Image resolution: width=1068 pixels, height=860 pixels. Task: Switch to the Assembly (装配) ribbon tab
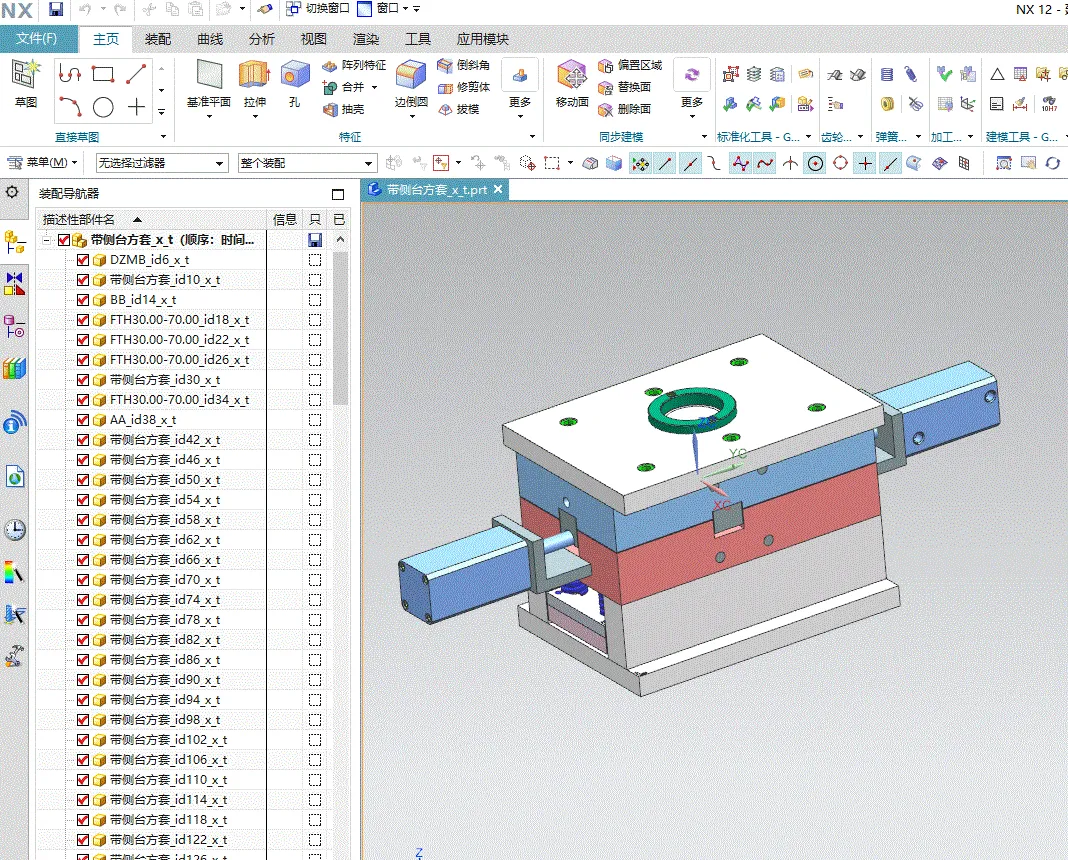pyautogui.click(x=158, y=39)
